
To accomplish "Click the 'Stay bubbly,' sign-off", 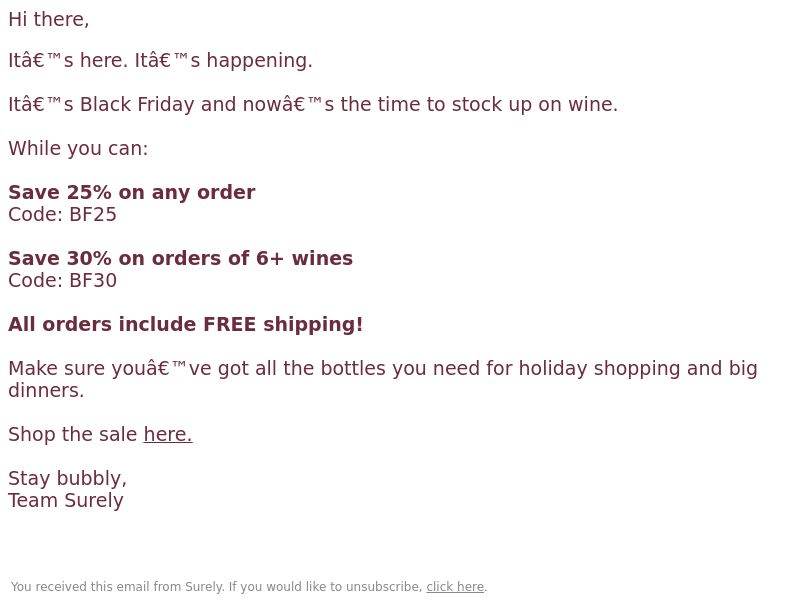I will coord(67,479).
